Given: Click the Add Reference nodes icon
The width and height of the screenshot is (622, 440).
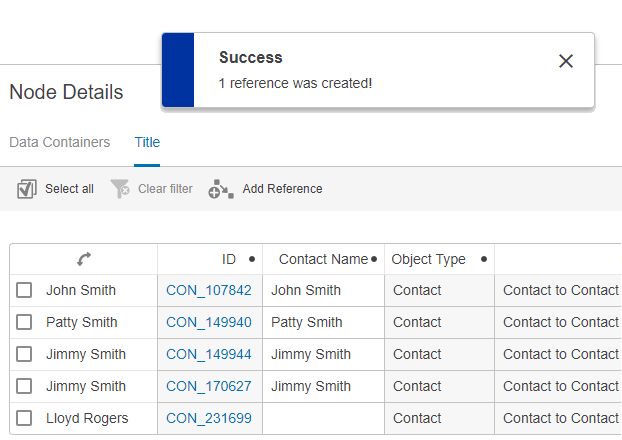Looking at the screenshot, I should point(220,189).
